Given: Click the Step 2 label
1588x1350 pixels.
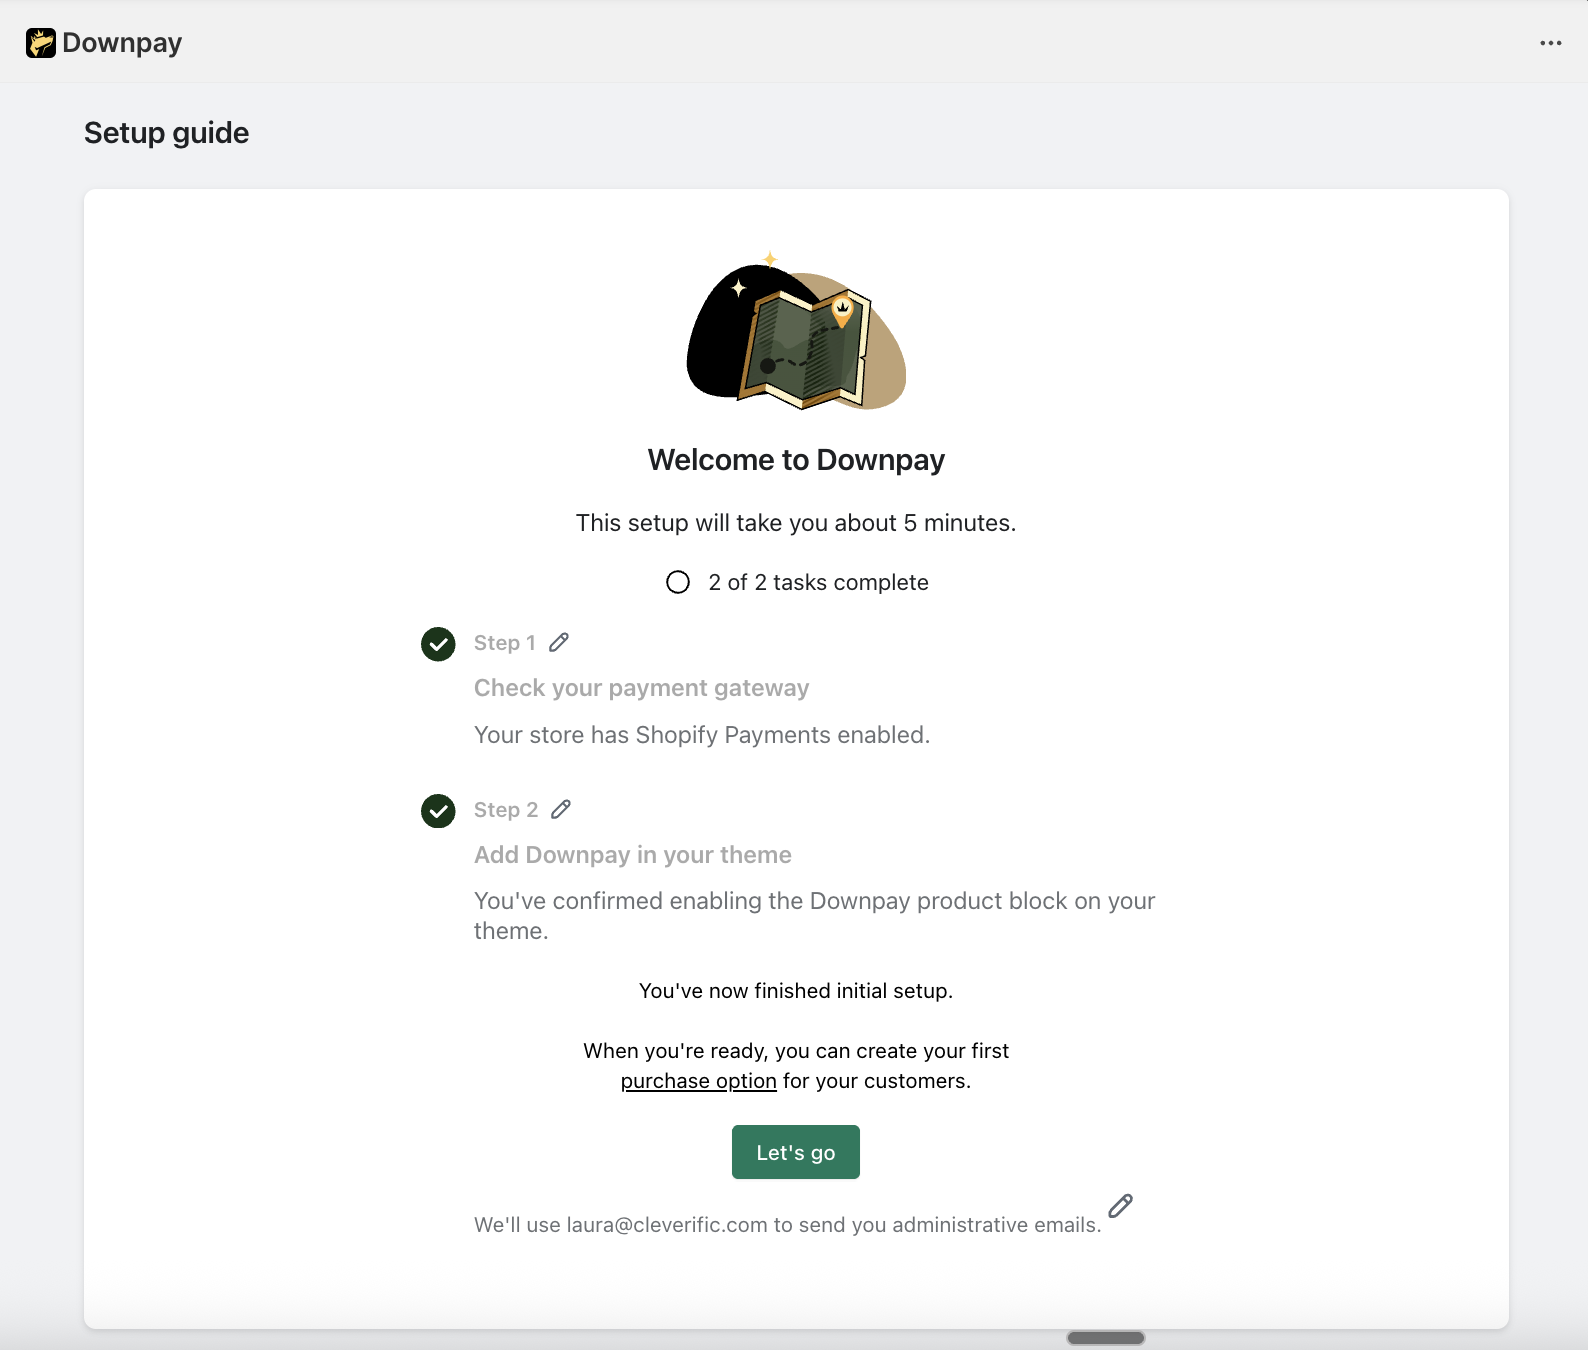Looking at the screenshot, I should point(506,810).
